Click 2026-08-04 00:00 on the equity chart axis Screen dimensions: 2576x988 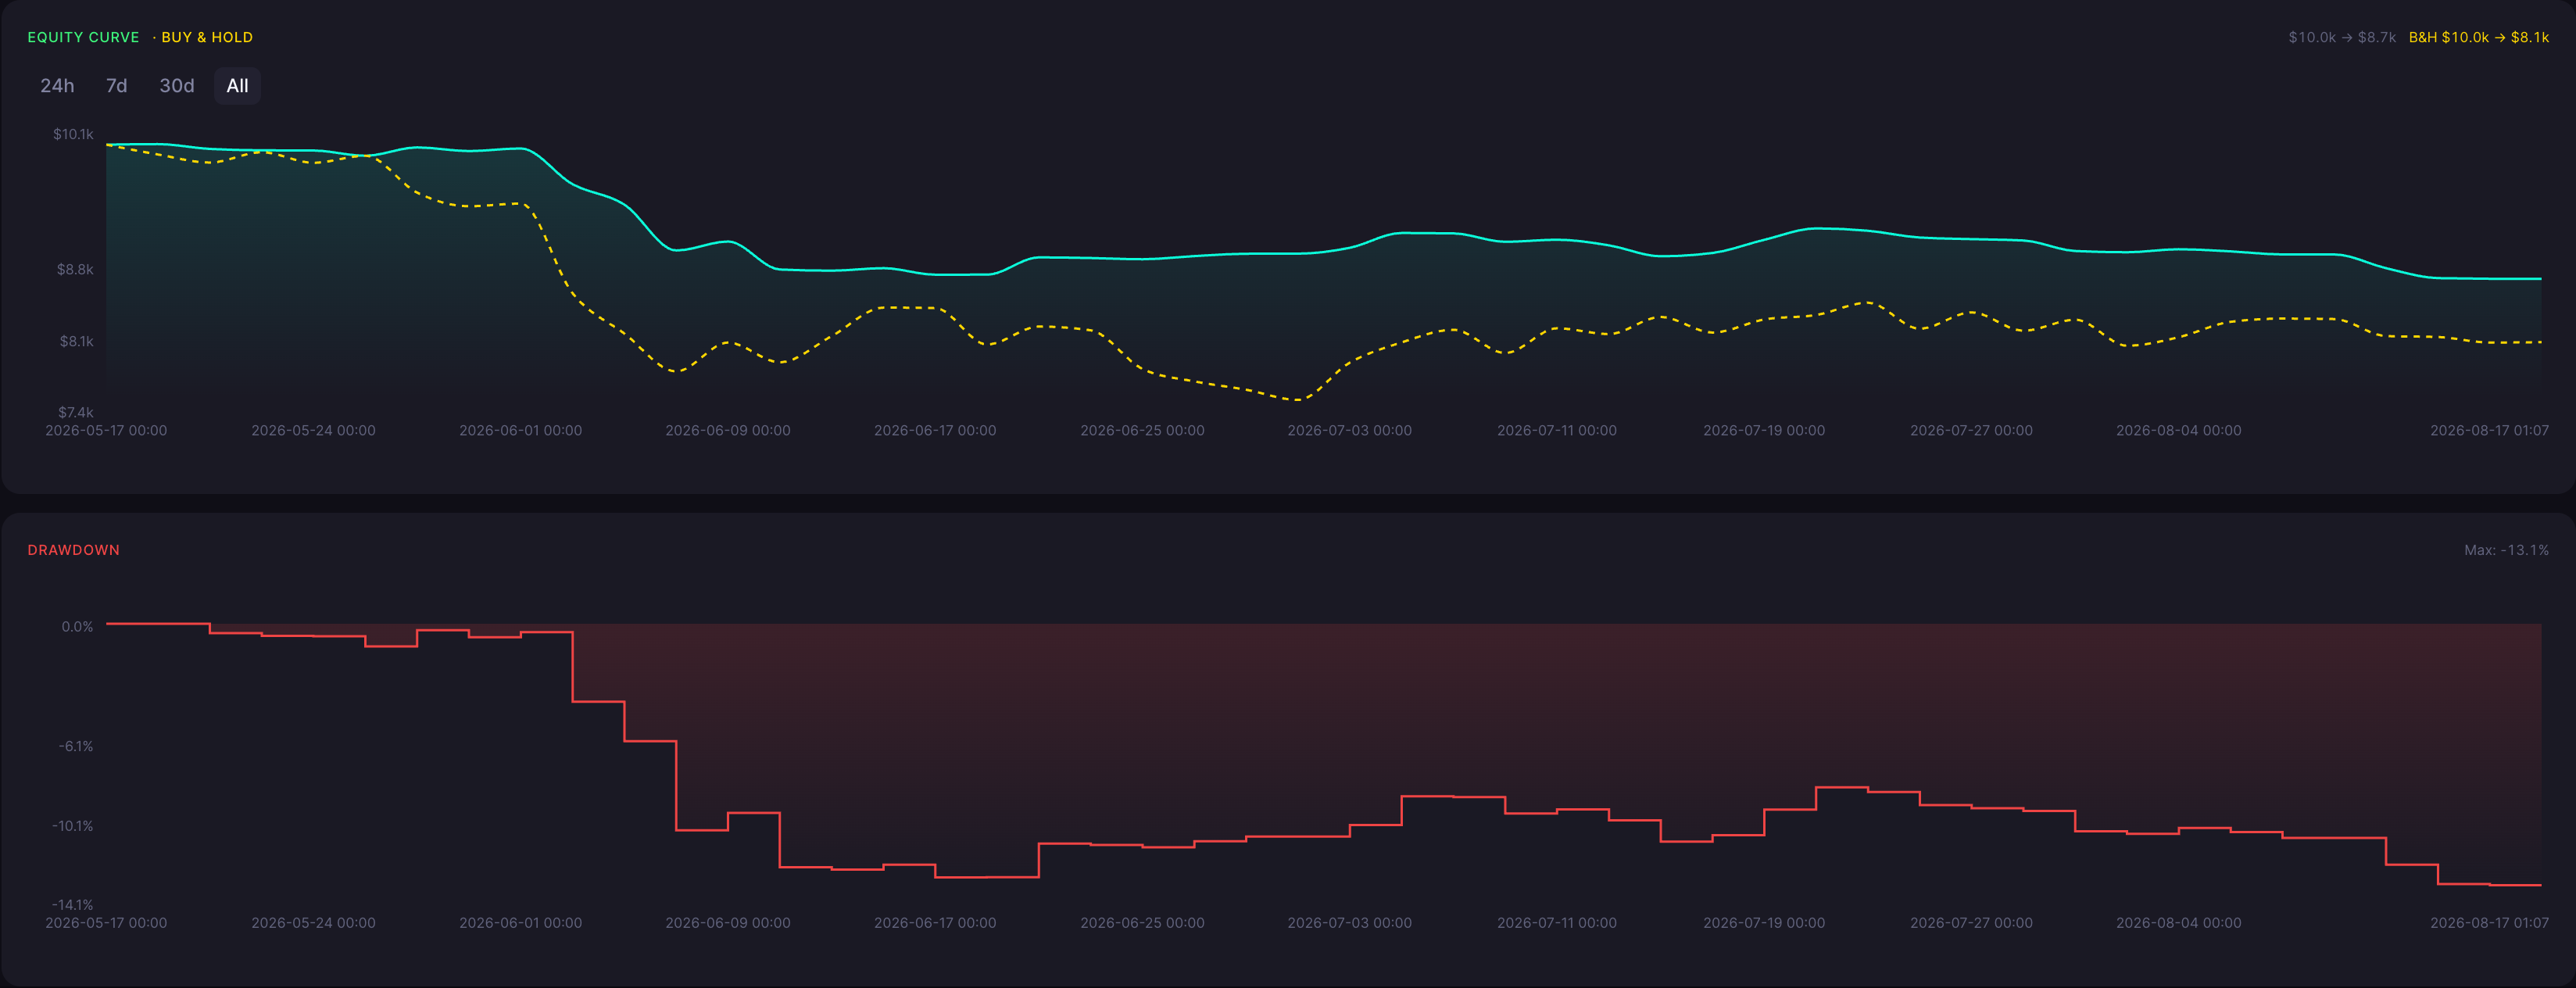coord(2178,430)
